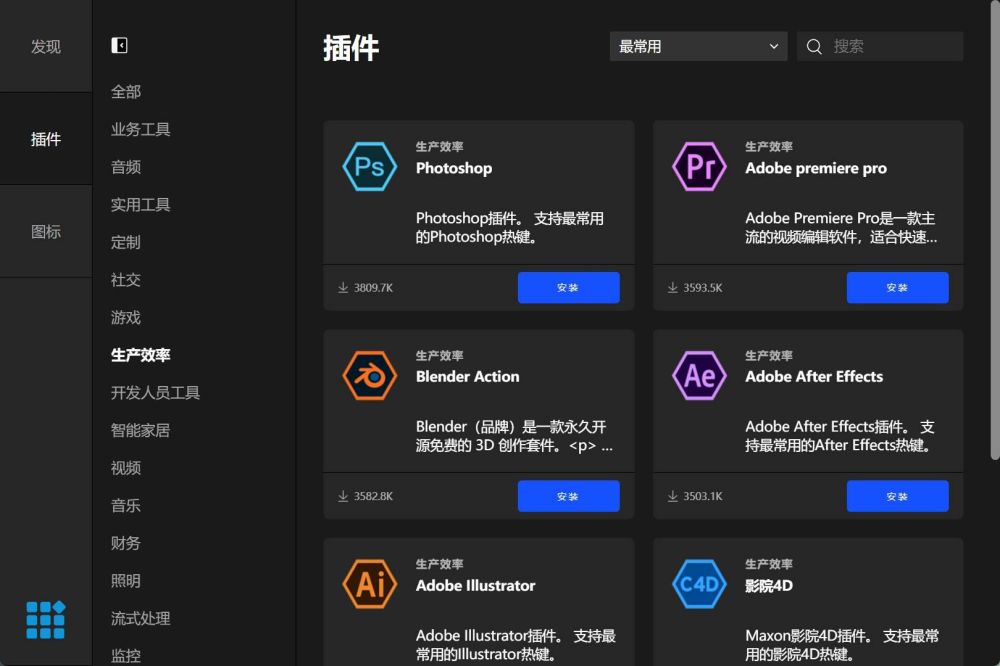Click the 3593.5K download count
This screenshot has height=666, width=1000.
703,288
